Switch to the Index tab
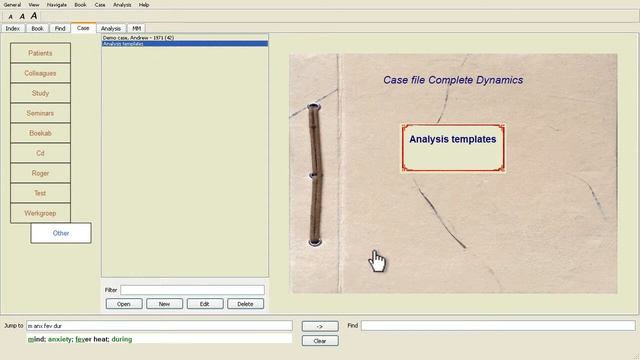 click(13, 29)
